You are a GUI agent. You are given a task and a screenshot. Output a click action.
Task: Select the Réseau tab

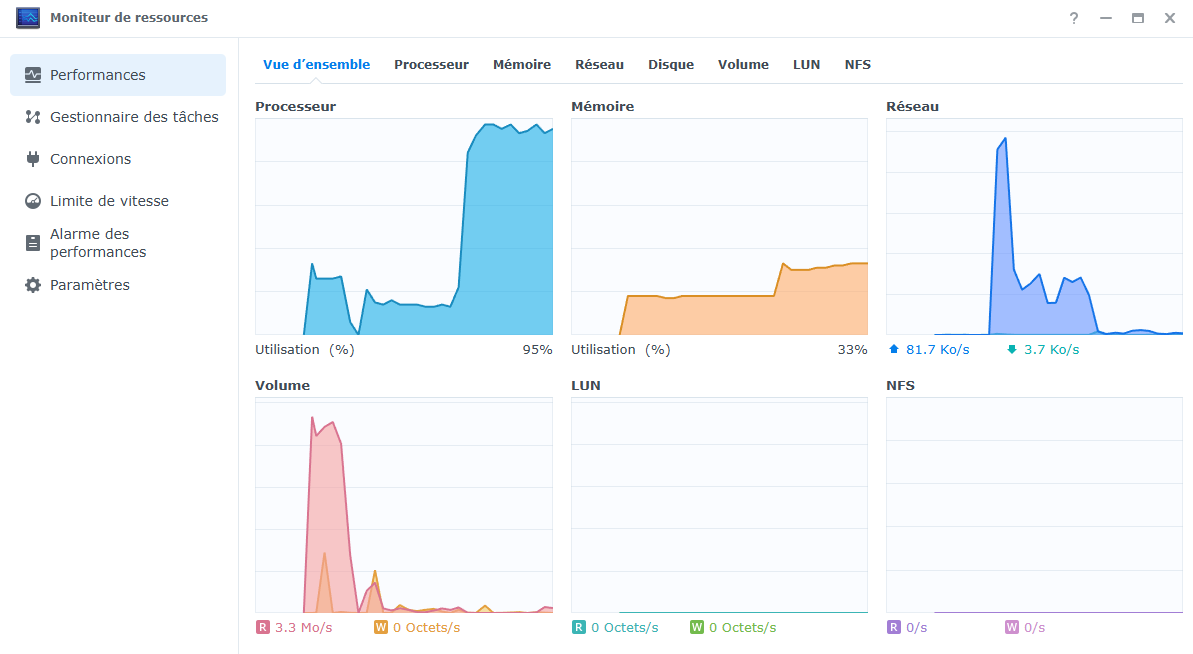tap(599, 64)
